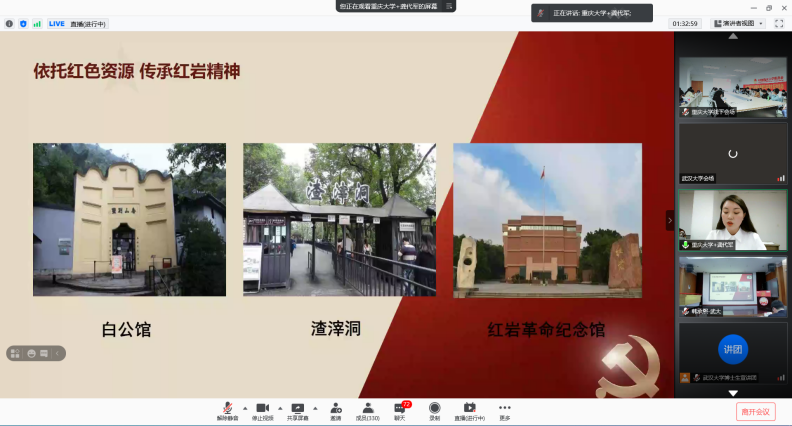Open the Live streaming (直播) settings
Viewport: 792px width, 426px height.
(469, 409)
